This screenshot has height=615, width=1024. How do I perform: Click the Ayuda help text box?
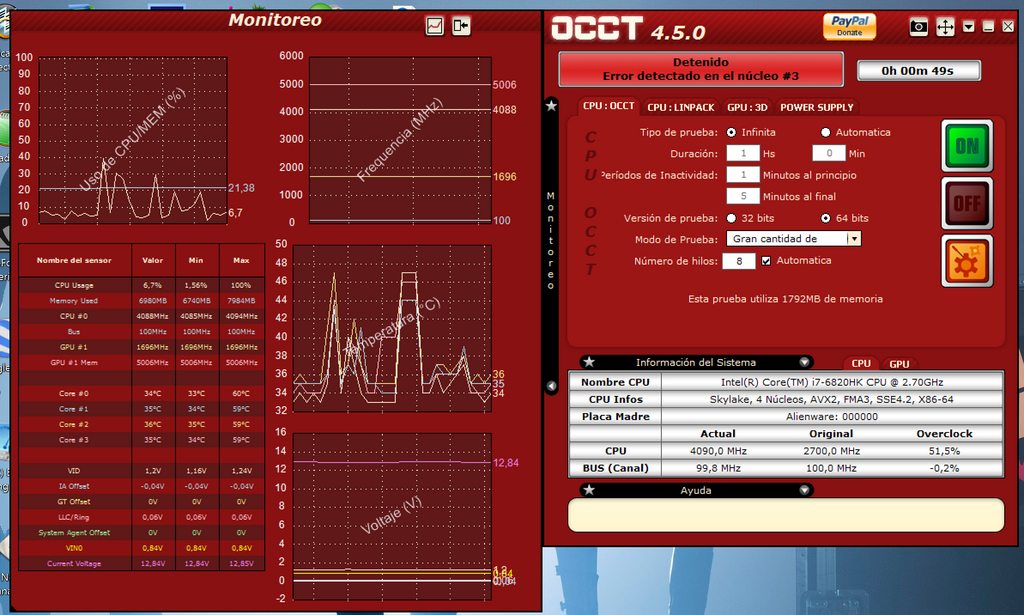pos(786,515)
